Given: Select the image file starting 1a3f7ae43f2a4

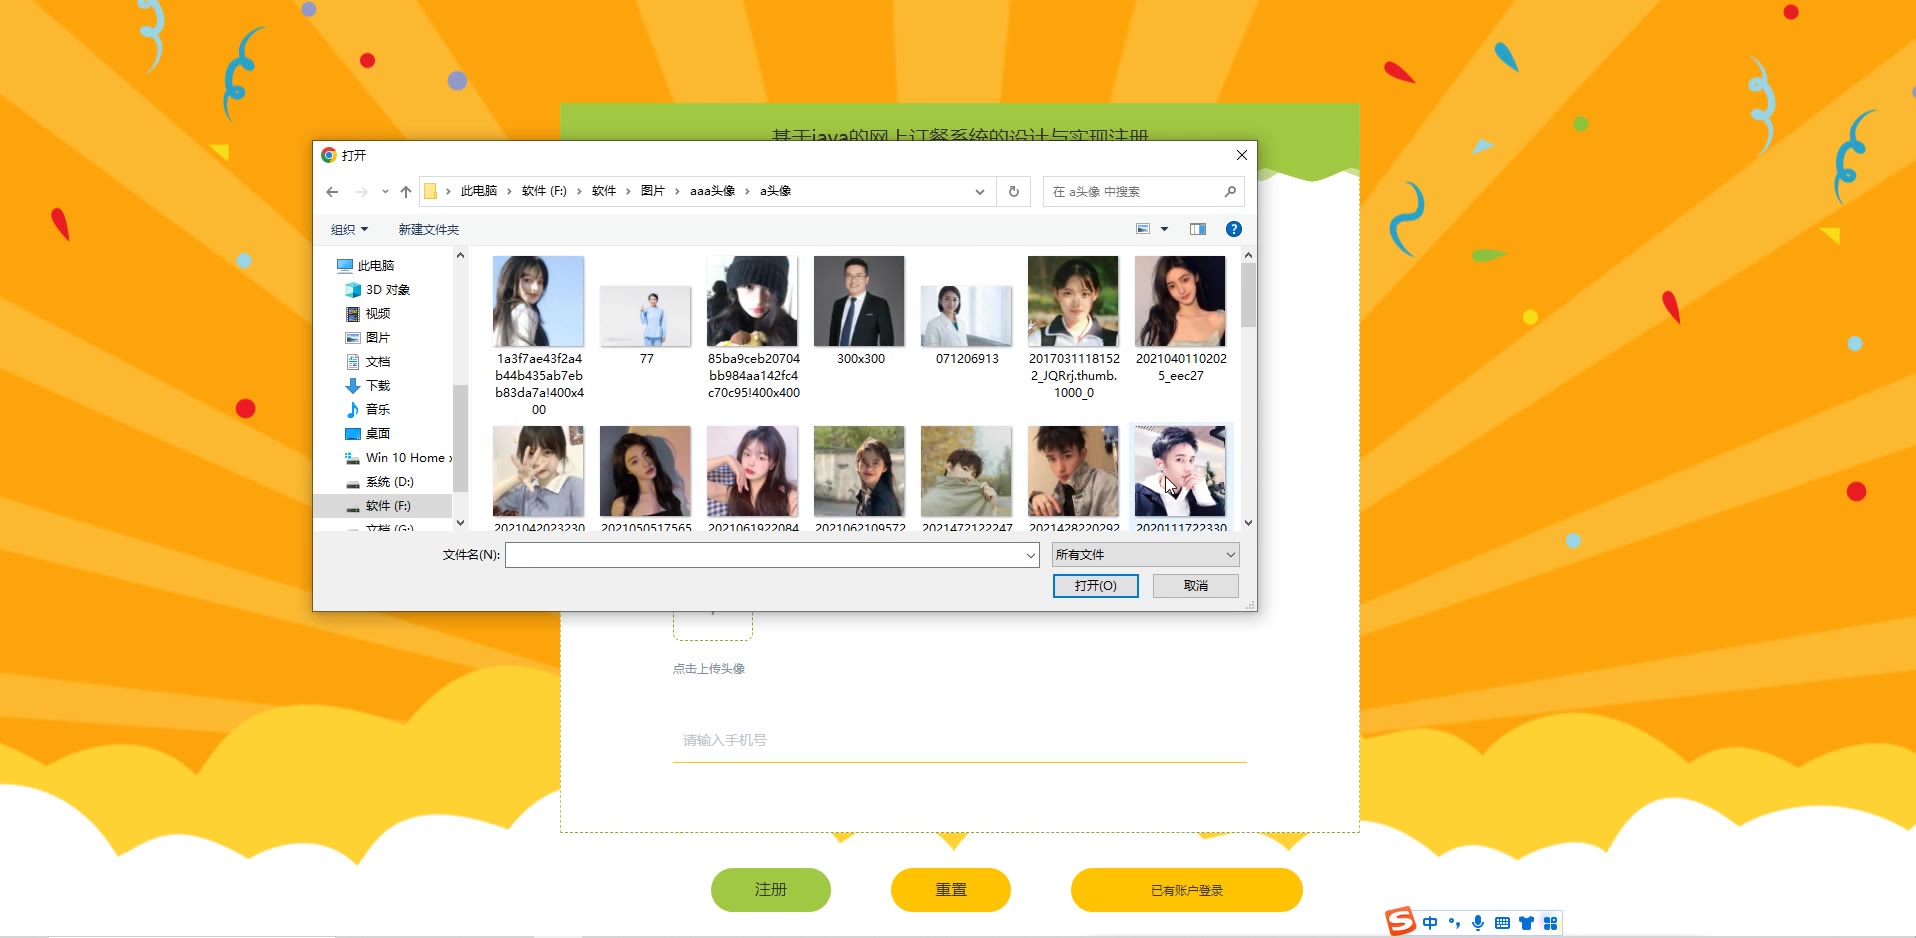Looking at the screenshot, I should point(539,335).
